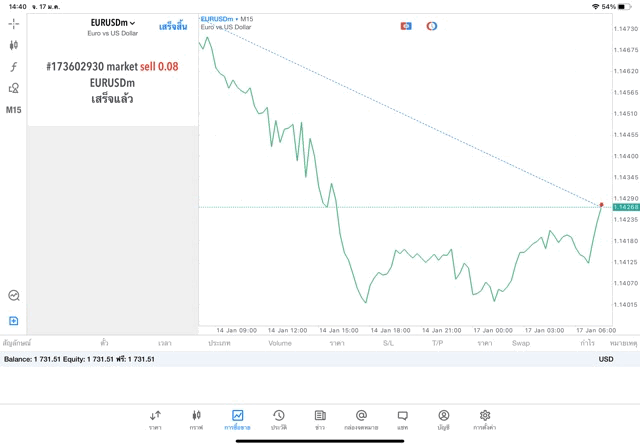Open the indicators function icon
This screenshot has width=640, height=447.
pos(14,67)
